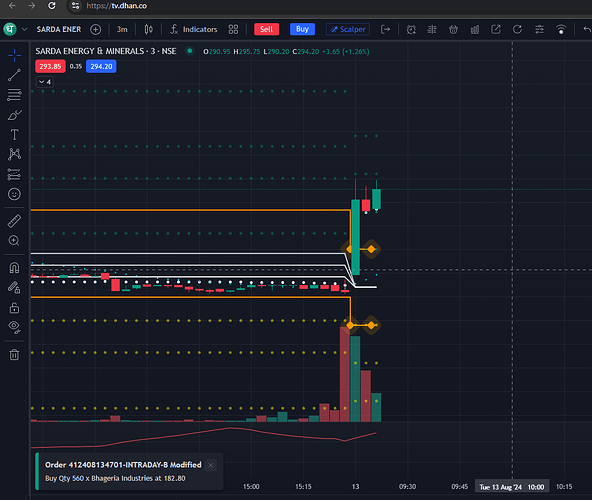Select the ruler measure tool
Image resolution: width=592 pixels, height=500 pixels.
pos(14,221)
